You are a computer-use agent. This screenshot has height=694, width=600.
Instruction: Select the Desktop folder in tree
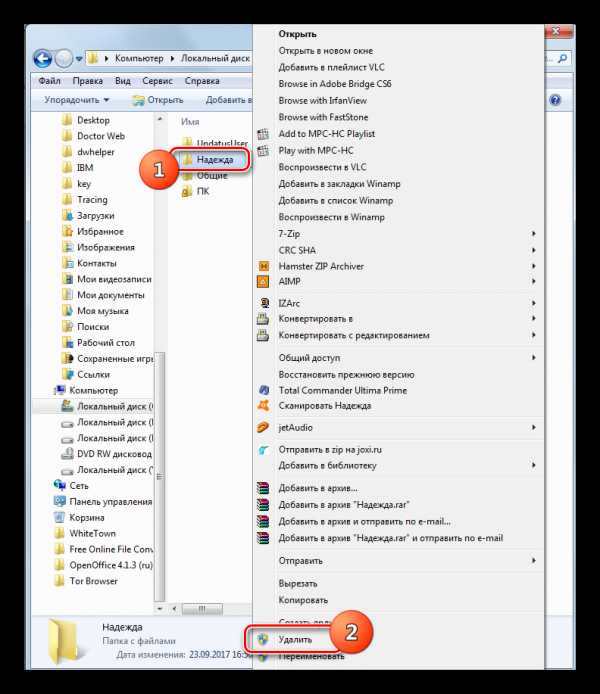(93, 120)
